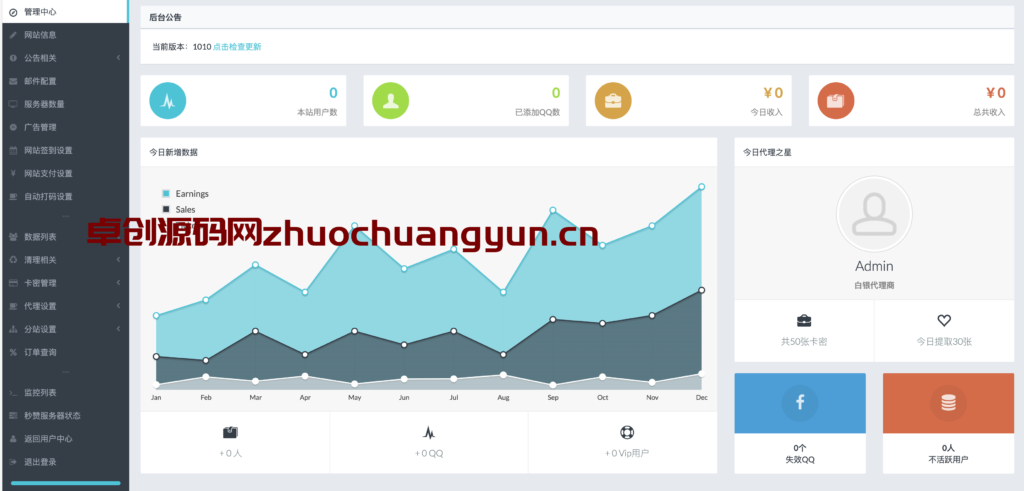Click the orange wallet icon for 总共收入
This screenshot has width=1024, height=491.
pos(836,101)
